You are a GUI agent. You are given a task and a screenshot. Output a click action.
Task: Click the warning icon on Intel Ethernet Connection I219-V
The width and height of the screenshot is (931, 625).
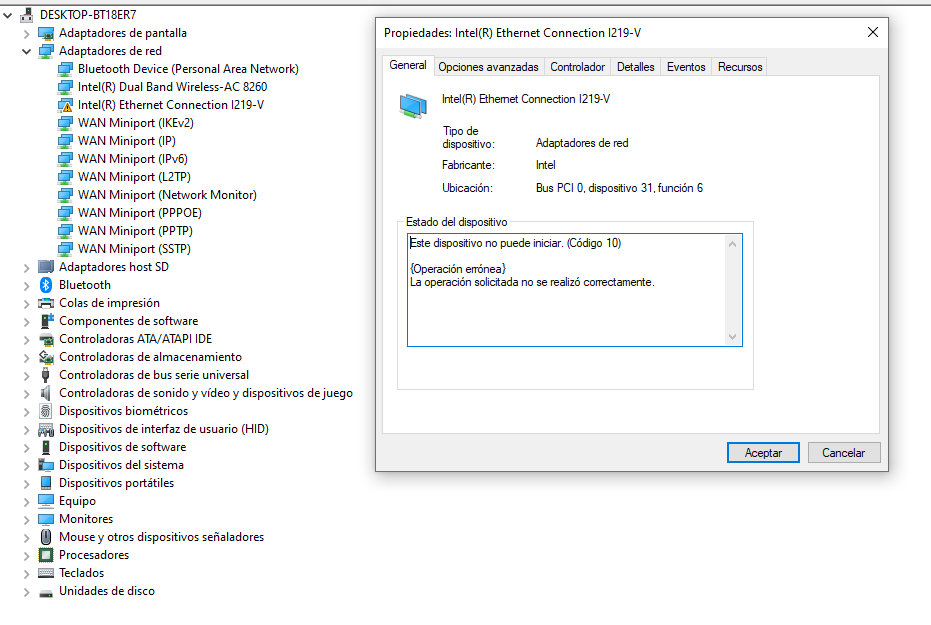pyautogui.click(x=64, y=104)
